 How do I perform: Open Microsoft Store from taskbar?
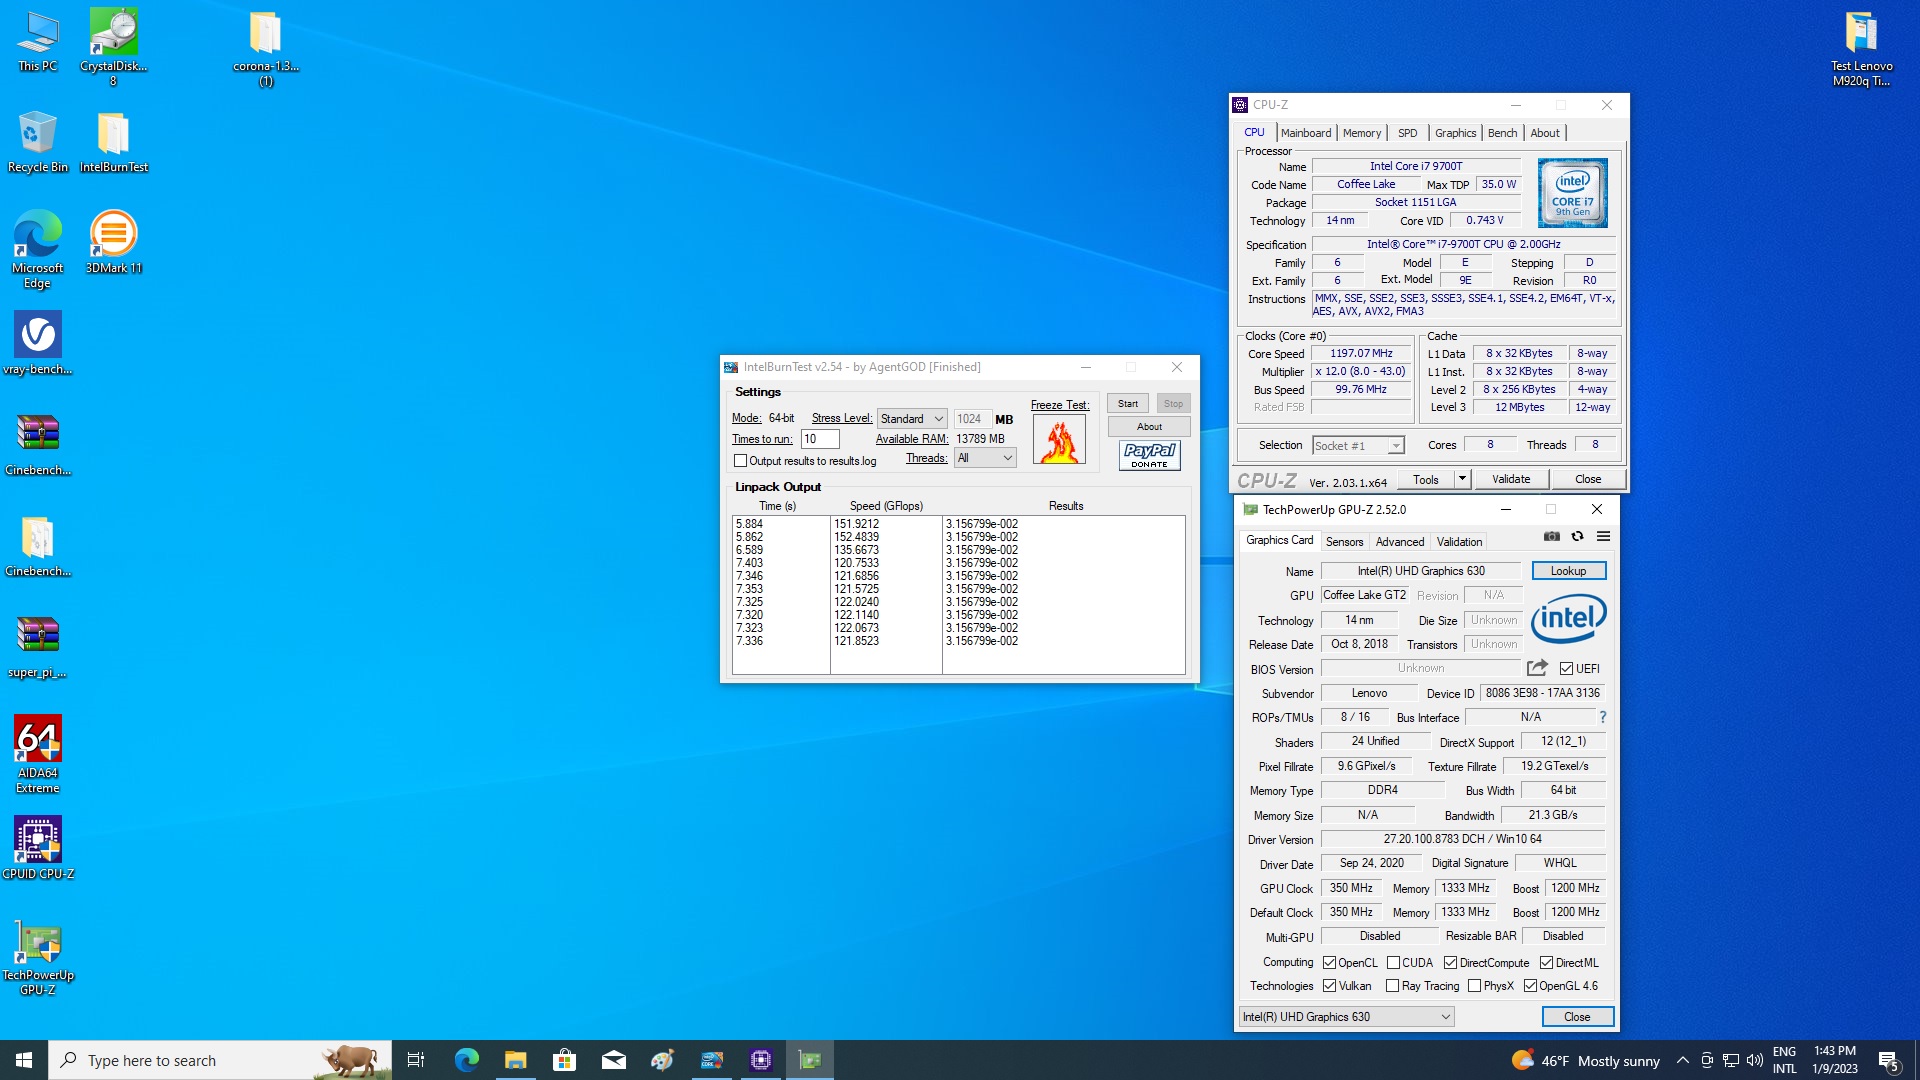click(x=564, y=1060)
